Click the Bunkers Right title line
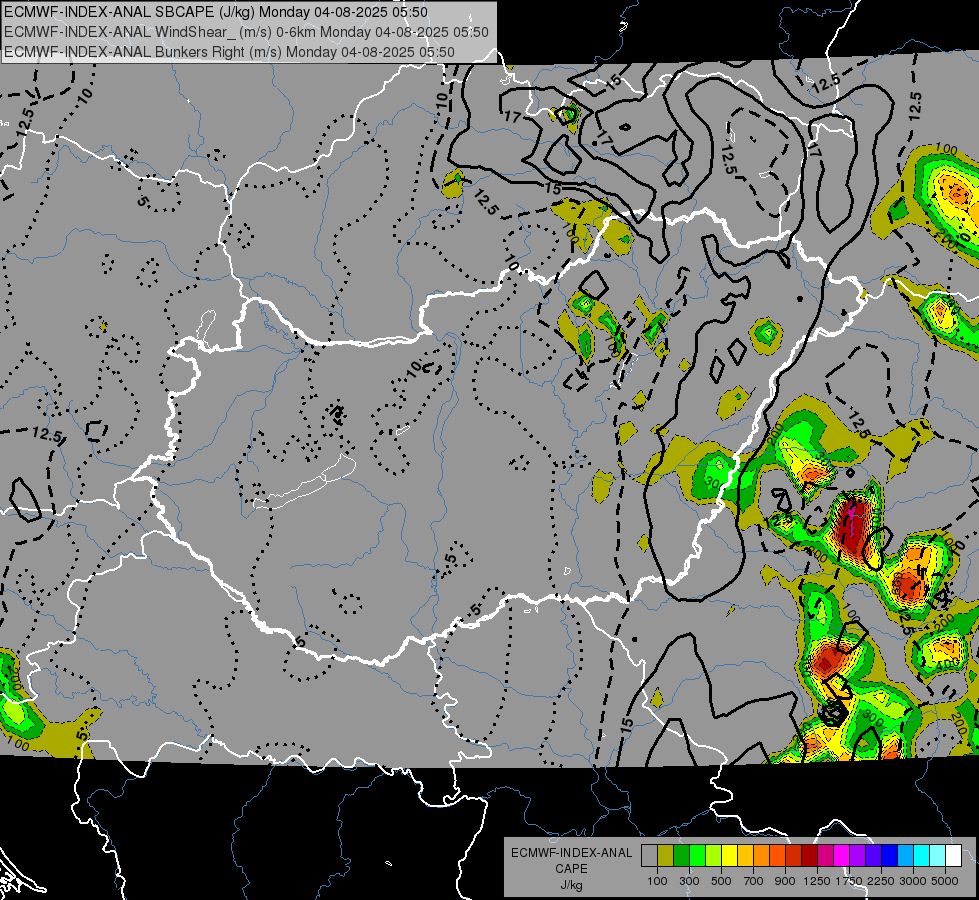979x900 pixels. (230, 52)
